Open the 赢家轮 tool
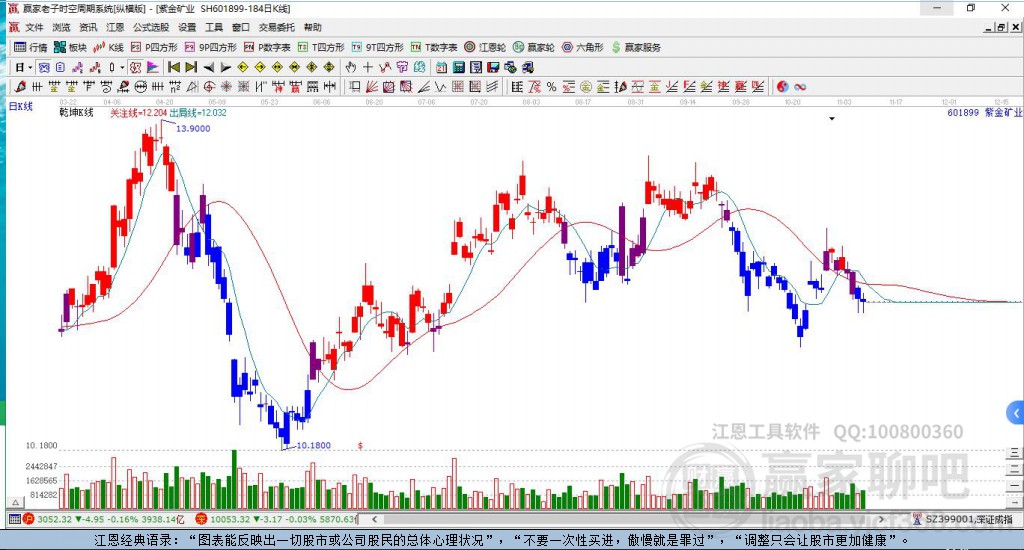The width and height of the screenshot is (1024, 550). click(x=534, y=47)
